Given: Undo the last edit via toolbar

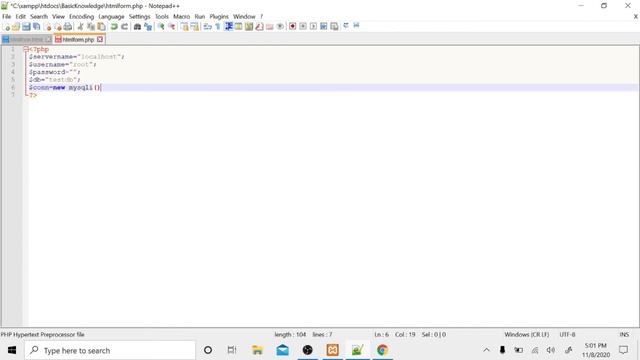Looking at the screenshot, I should (x=114, y=27).
